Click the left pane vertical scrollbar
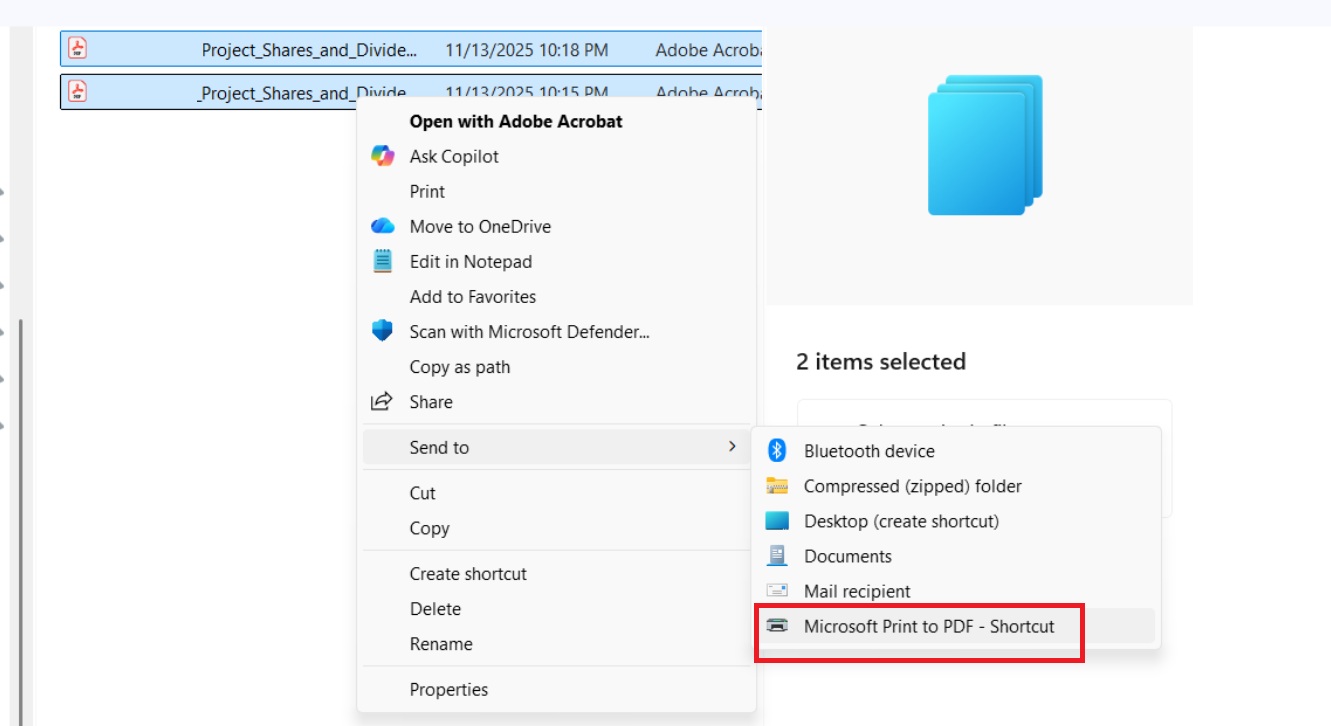This screenshot has height=726, width=1331. coord(20,500)
